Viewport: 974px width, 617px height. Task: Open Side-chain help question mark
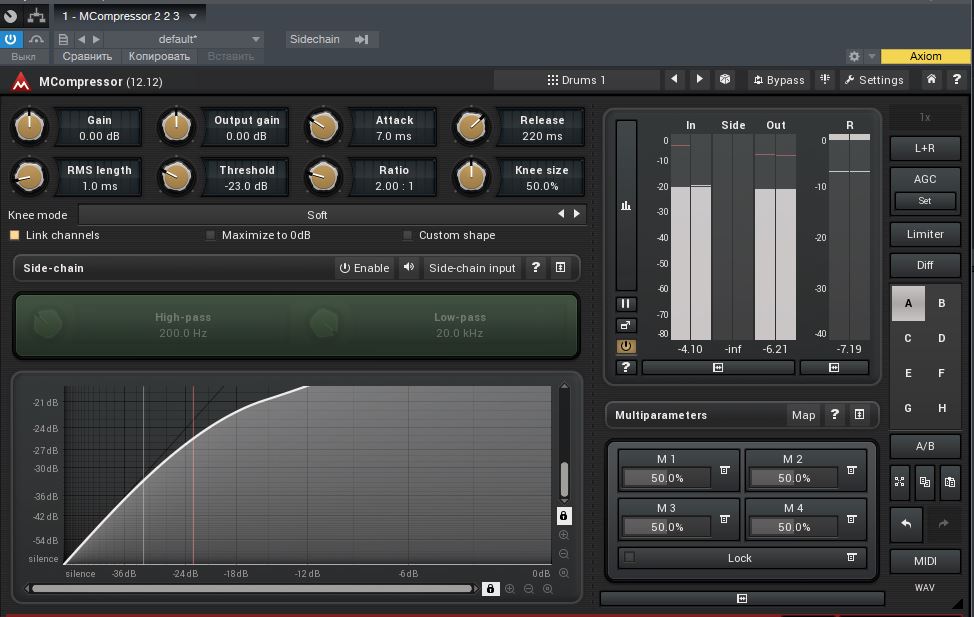(x=535, y=267)
